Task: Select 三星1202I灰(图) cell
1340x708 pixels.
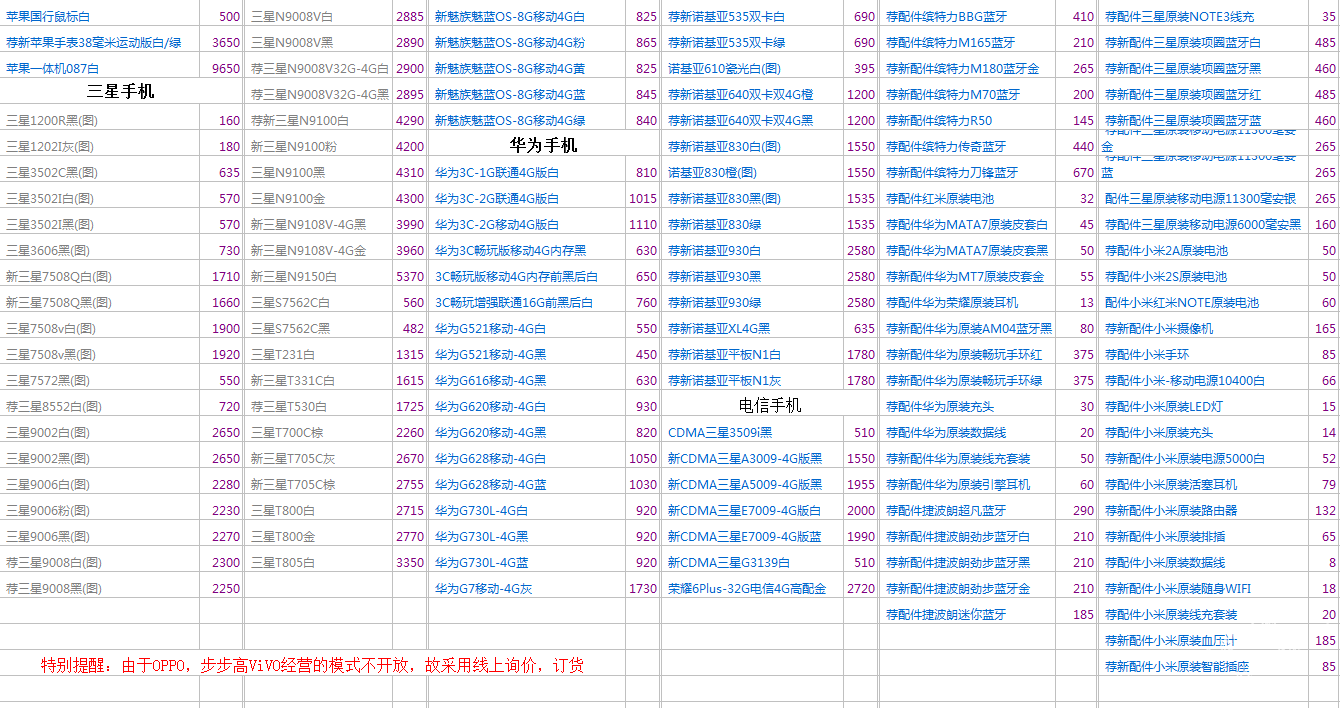Action: (52, 146)
